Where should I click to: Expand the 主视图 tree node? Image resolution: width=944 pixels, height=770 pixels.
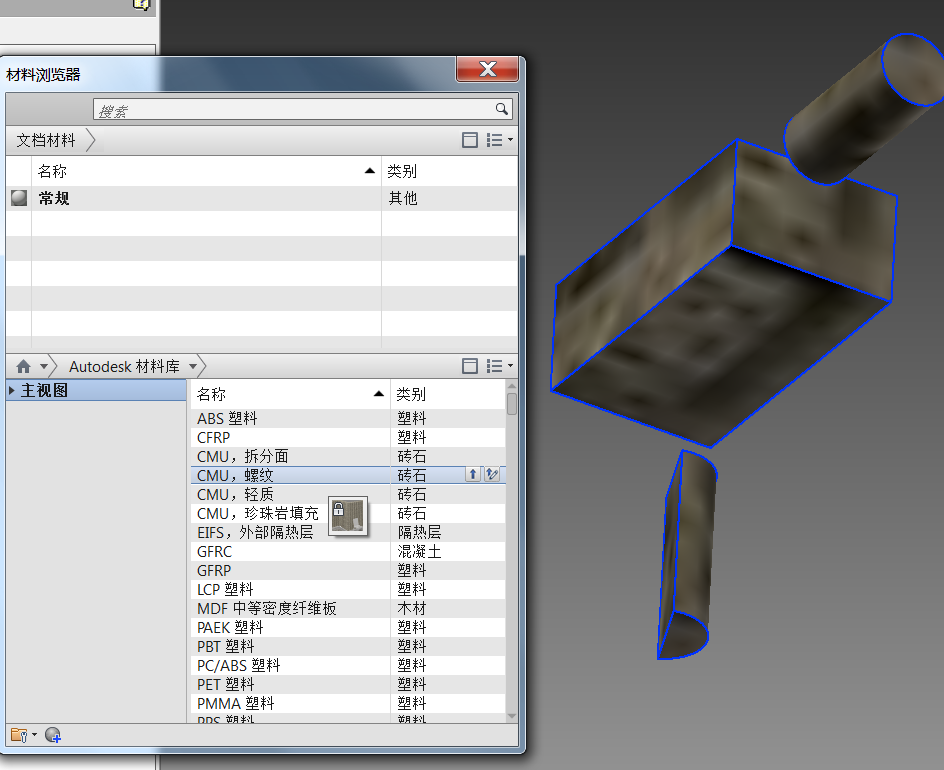tap(12, 391)
